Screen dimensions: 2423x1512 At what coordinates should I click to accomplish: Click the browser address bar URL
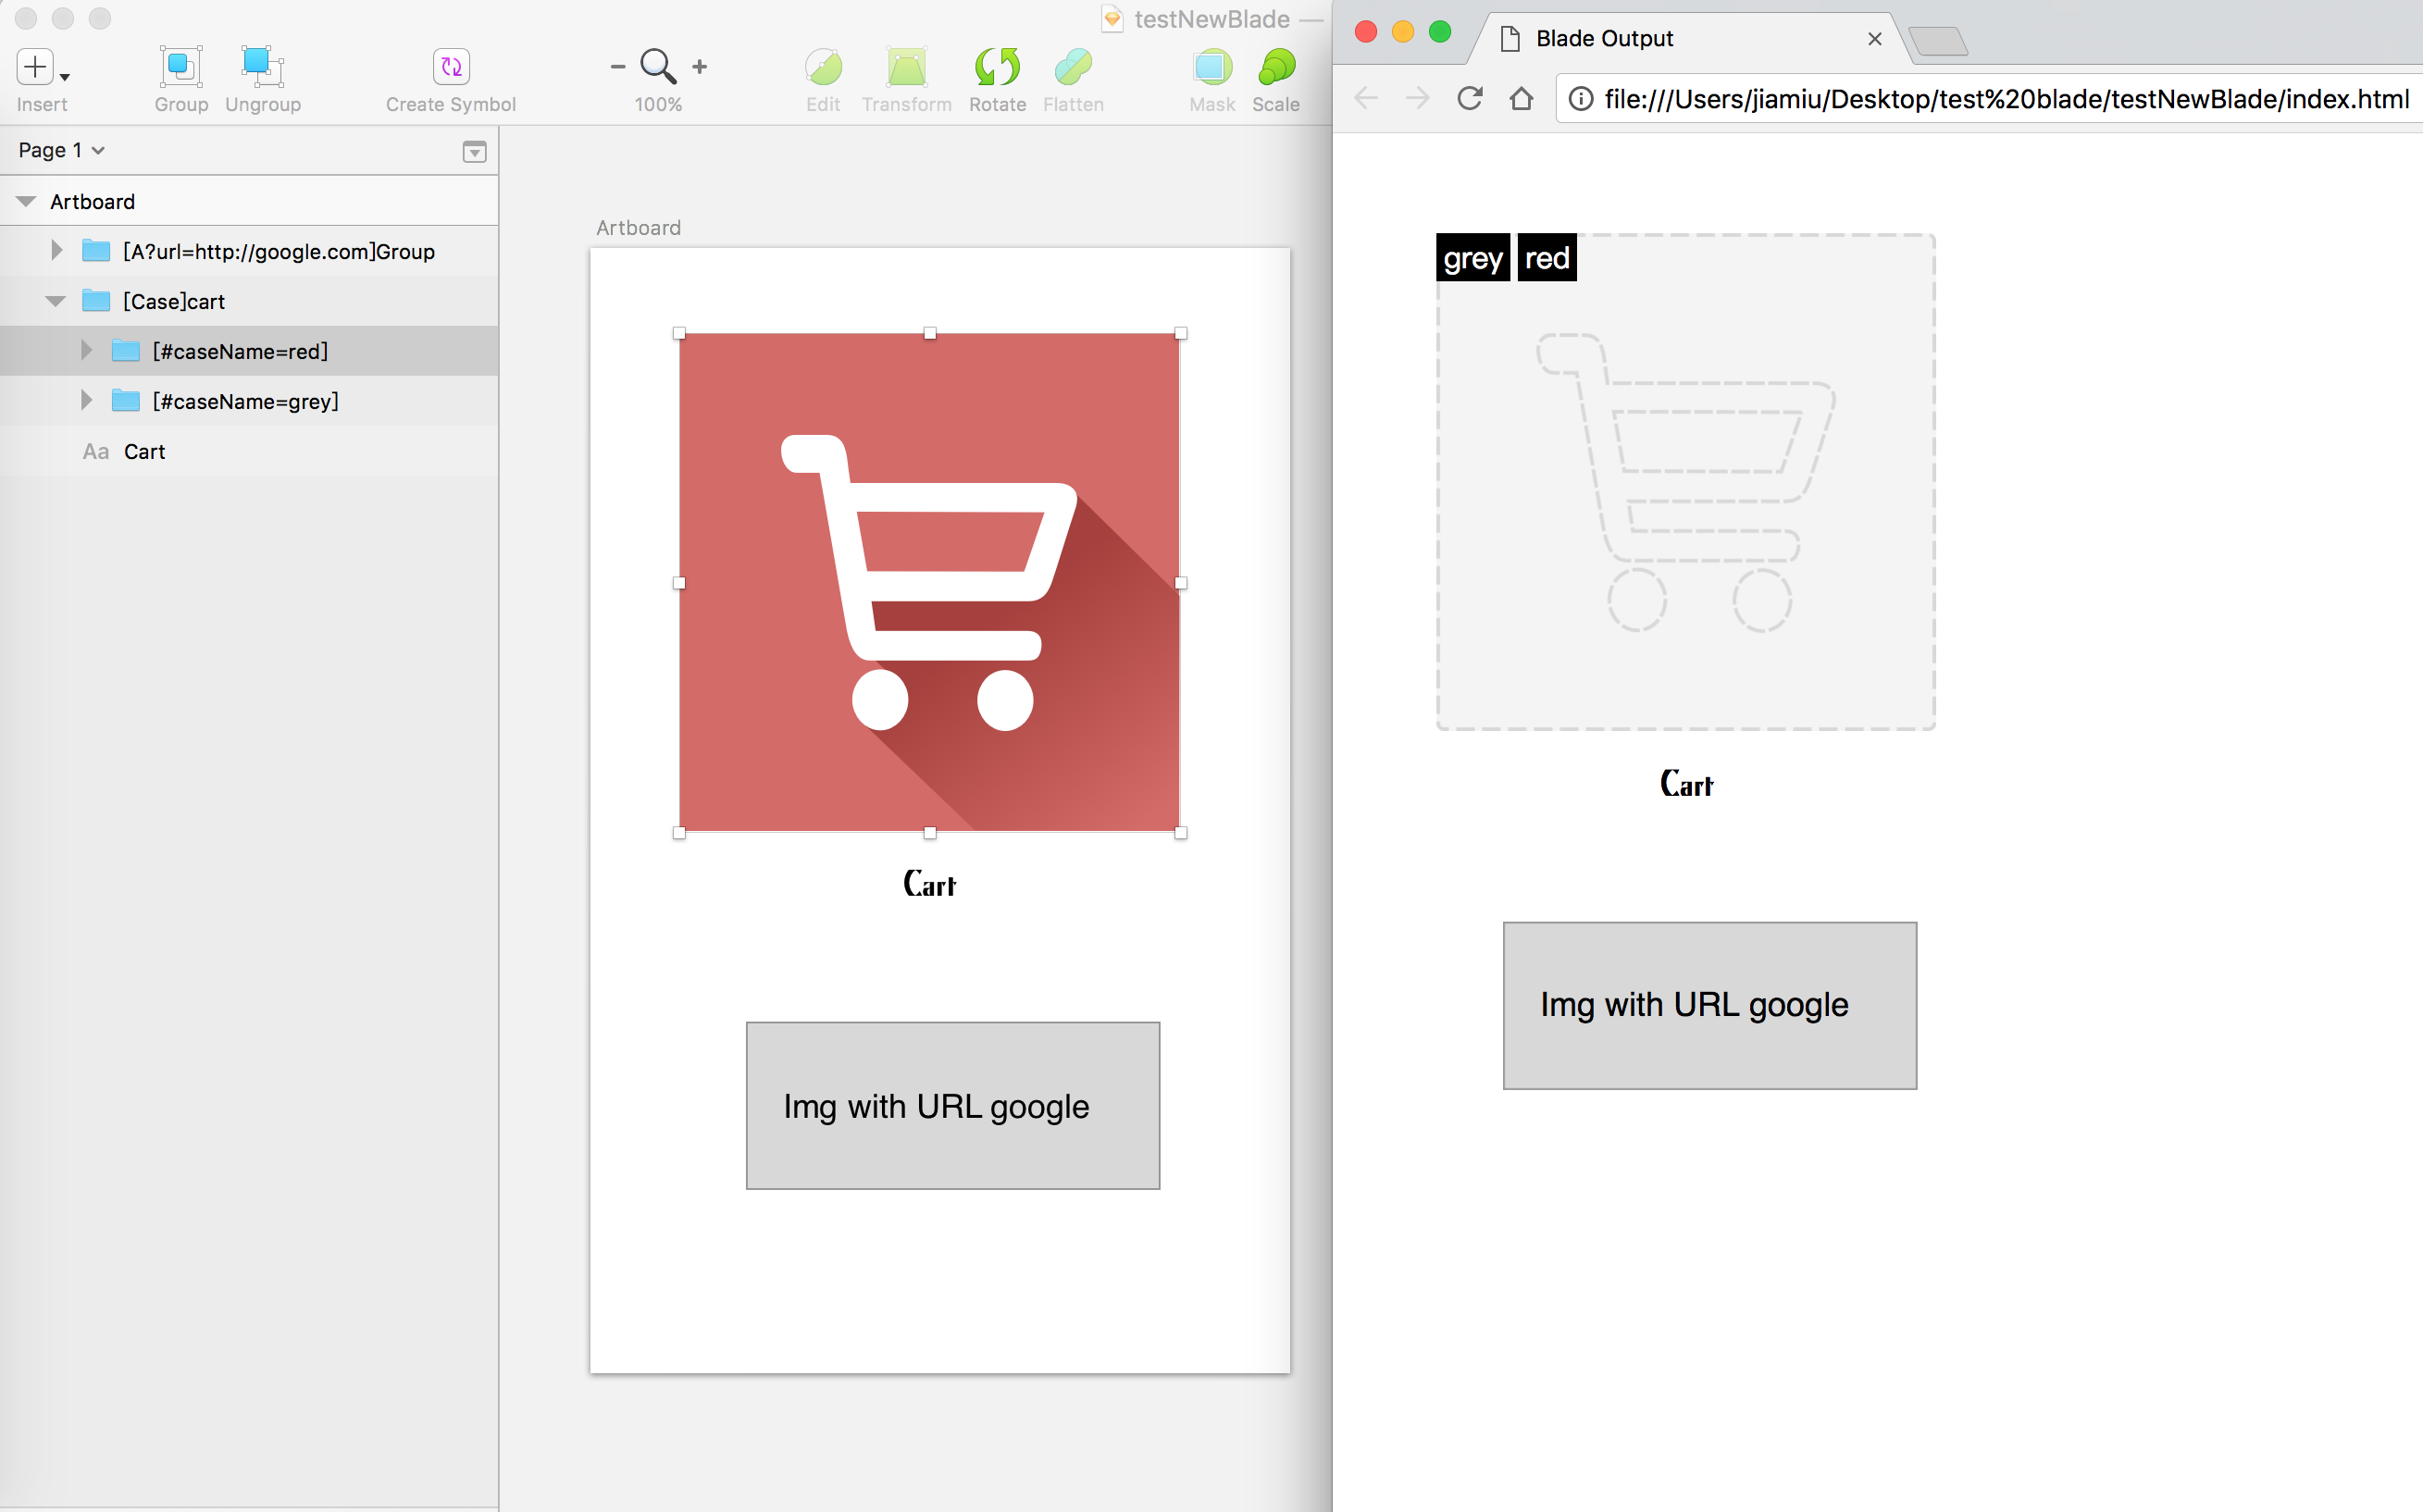[2005, 99]
